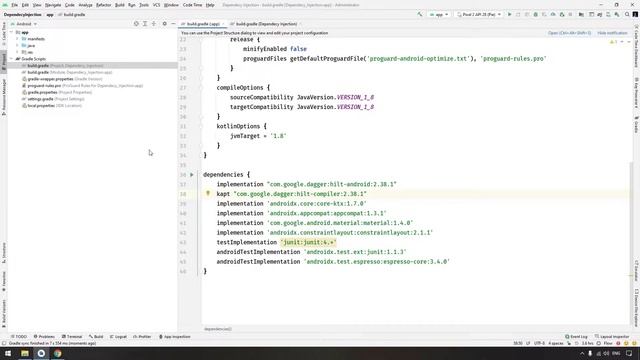The image size is (640, 360).
Task: Toggle the Project side tool window
Action: pyautogui.click(x=4, y=62)
